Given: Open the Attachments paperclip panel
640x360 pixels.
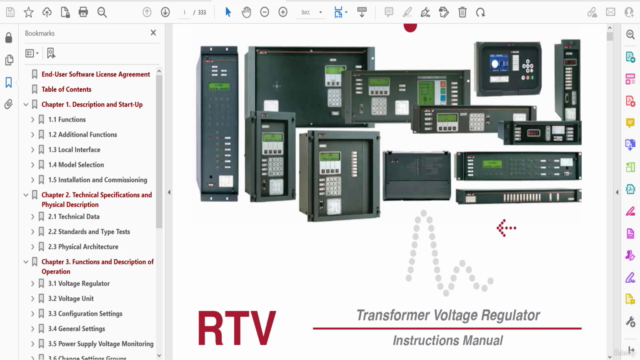Looking at the screenshot, I should [9, 104].
